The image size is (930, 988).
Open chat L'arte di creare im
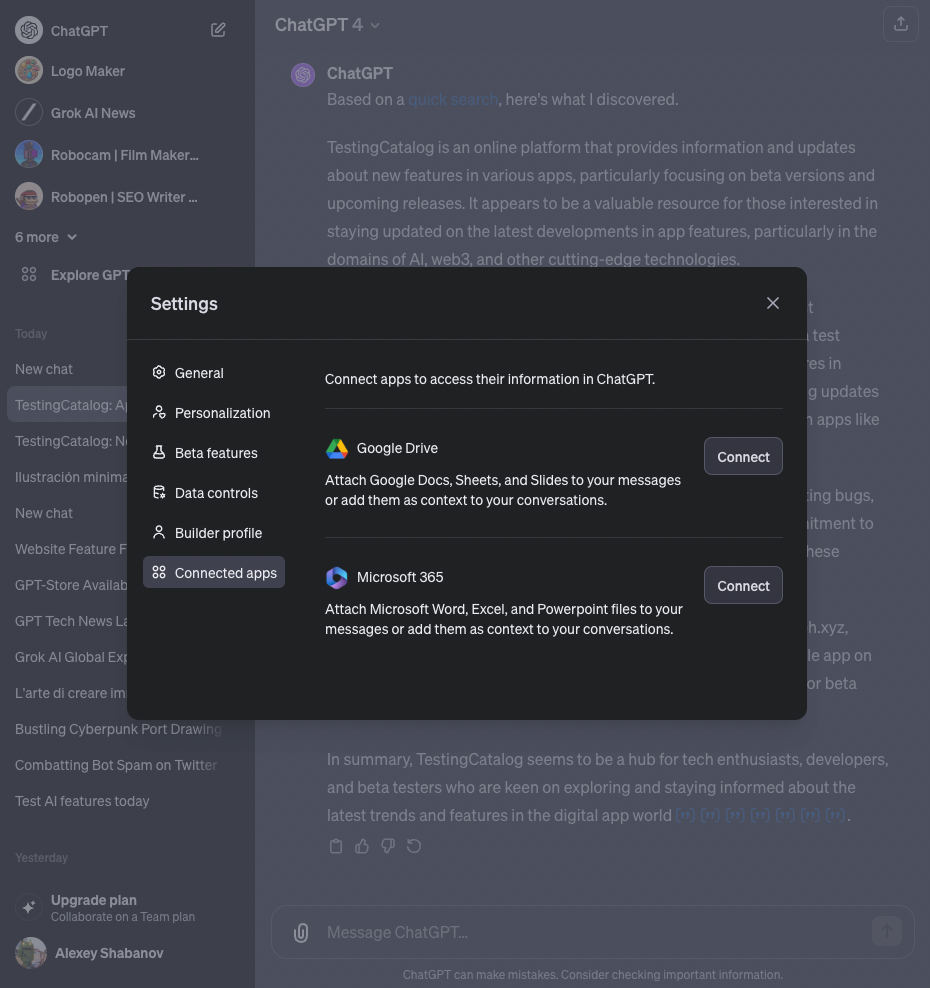(71, 693)
